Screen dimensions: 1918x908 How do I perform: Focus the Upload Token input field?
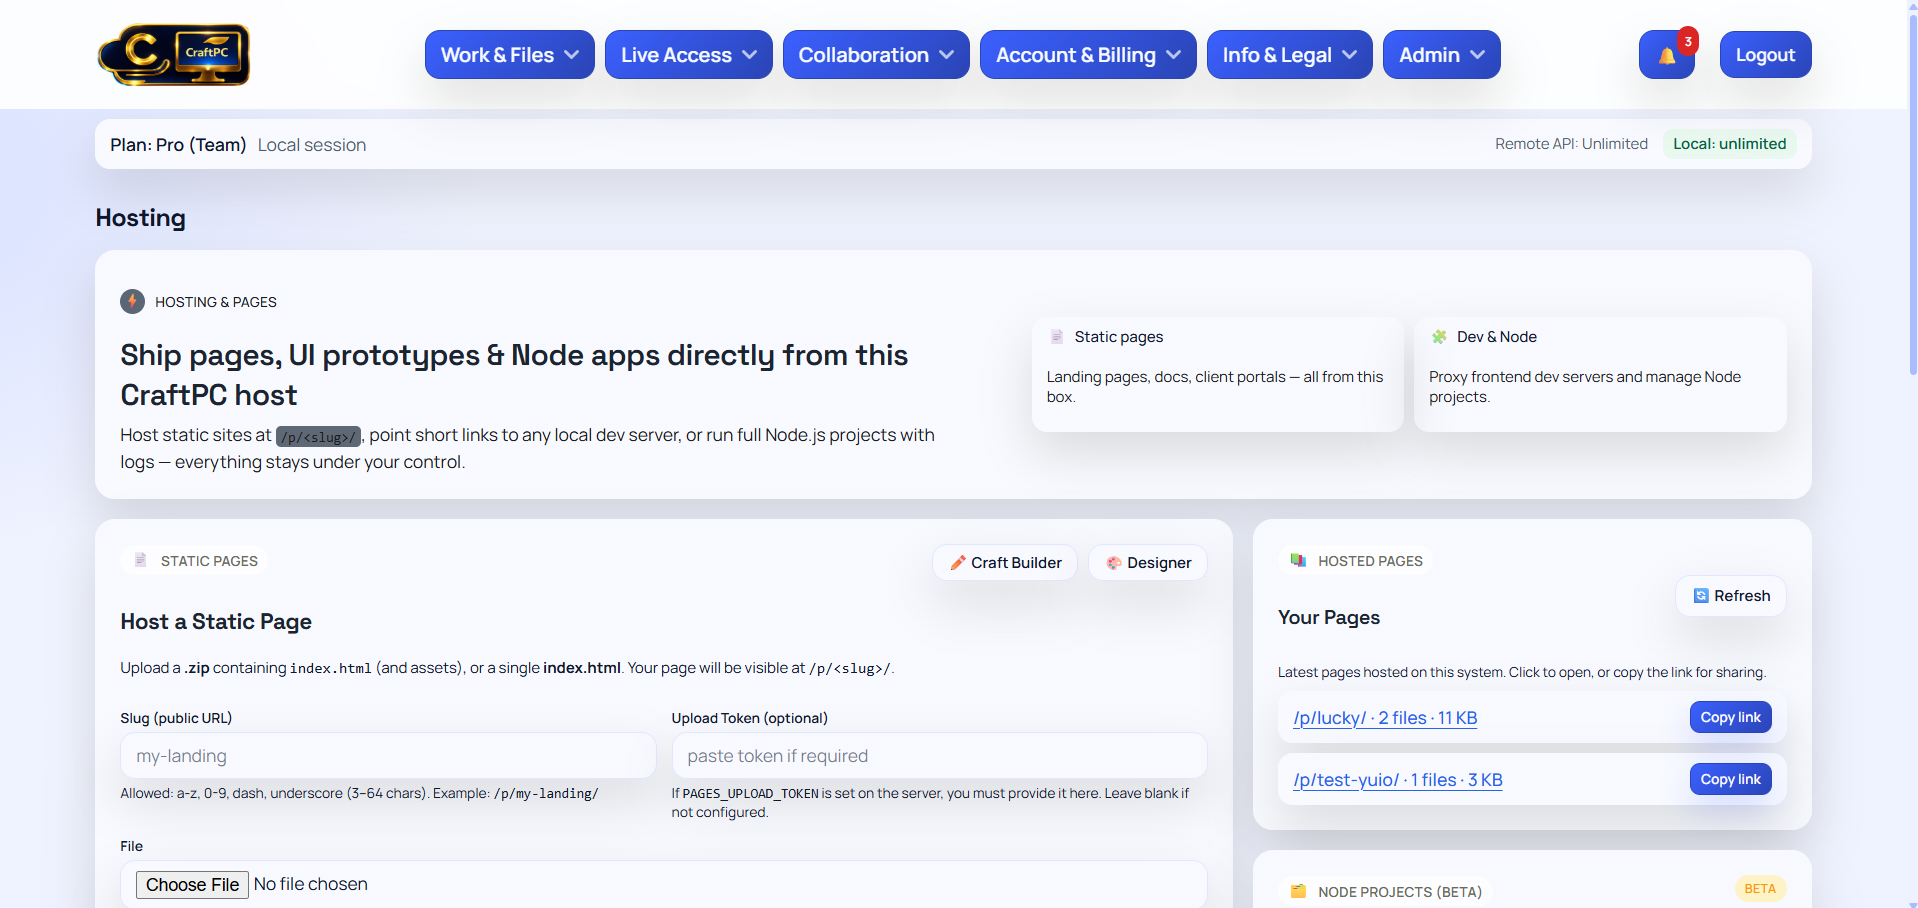coord(939,756)
